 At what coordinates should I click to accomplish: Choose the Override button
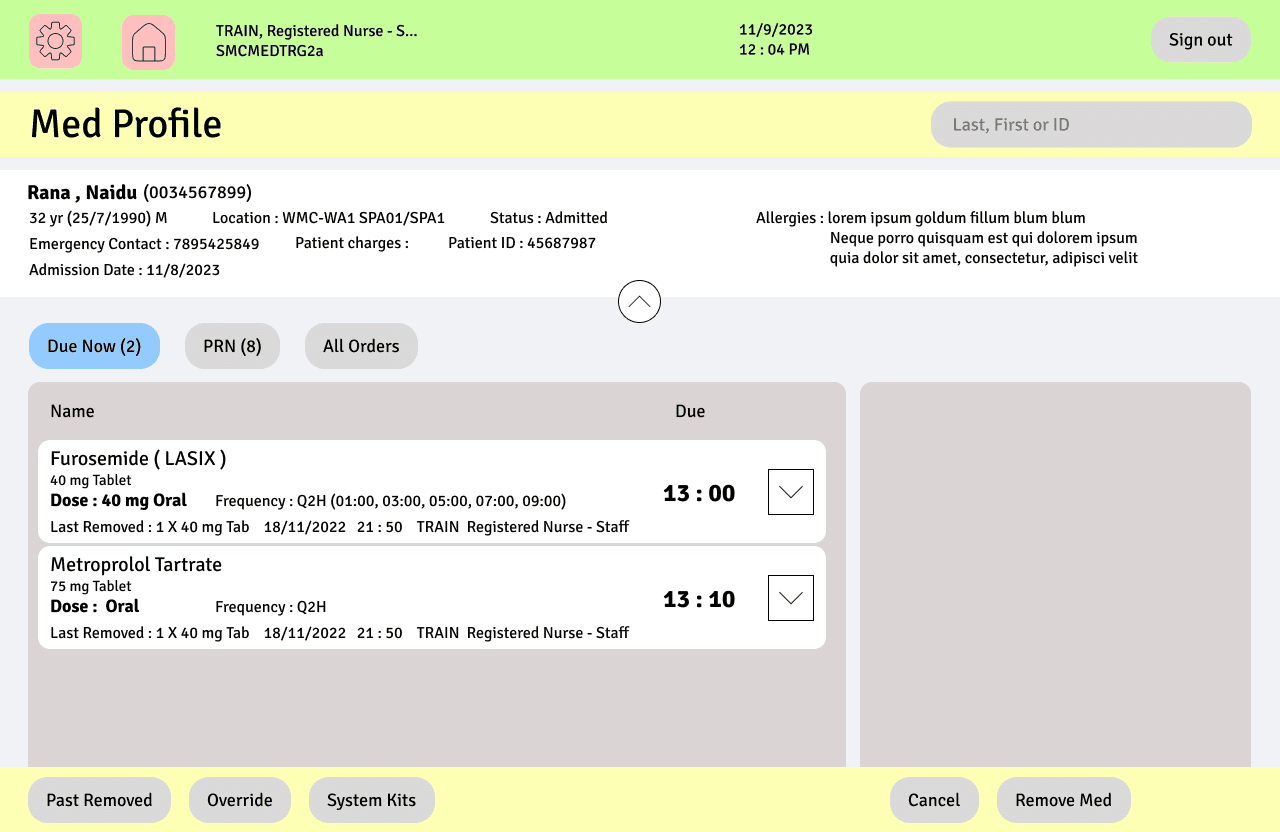point(240,800)
